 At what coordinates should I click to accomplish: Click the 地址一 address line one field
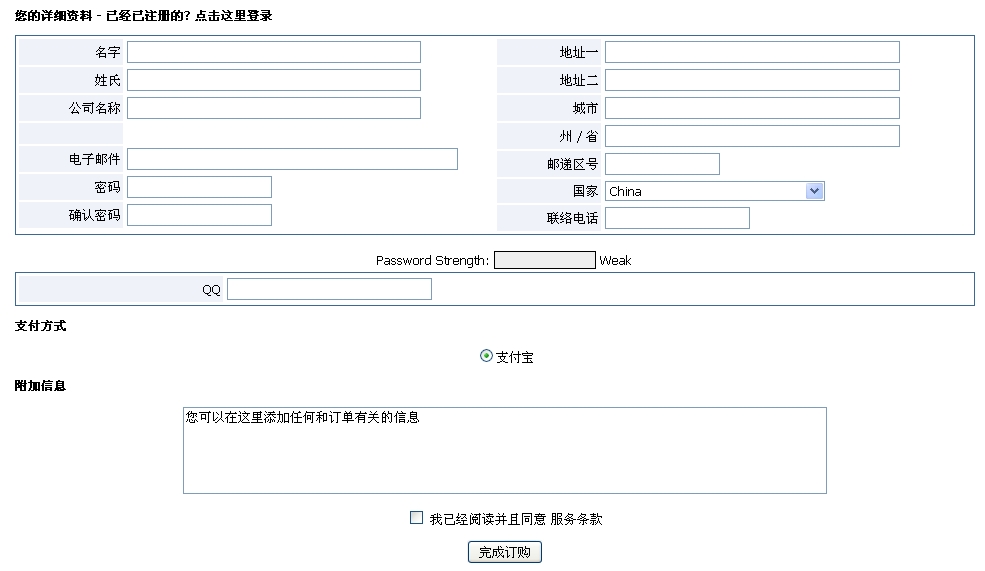click(x=751, y=52)
